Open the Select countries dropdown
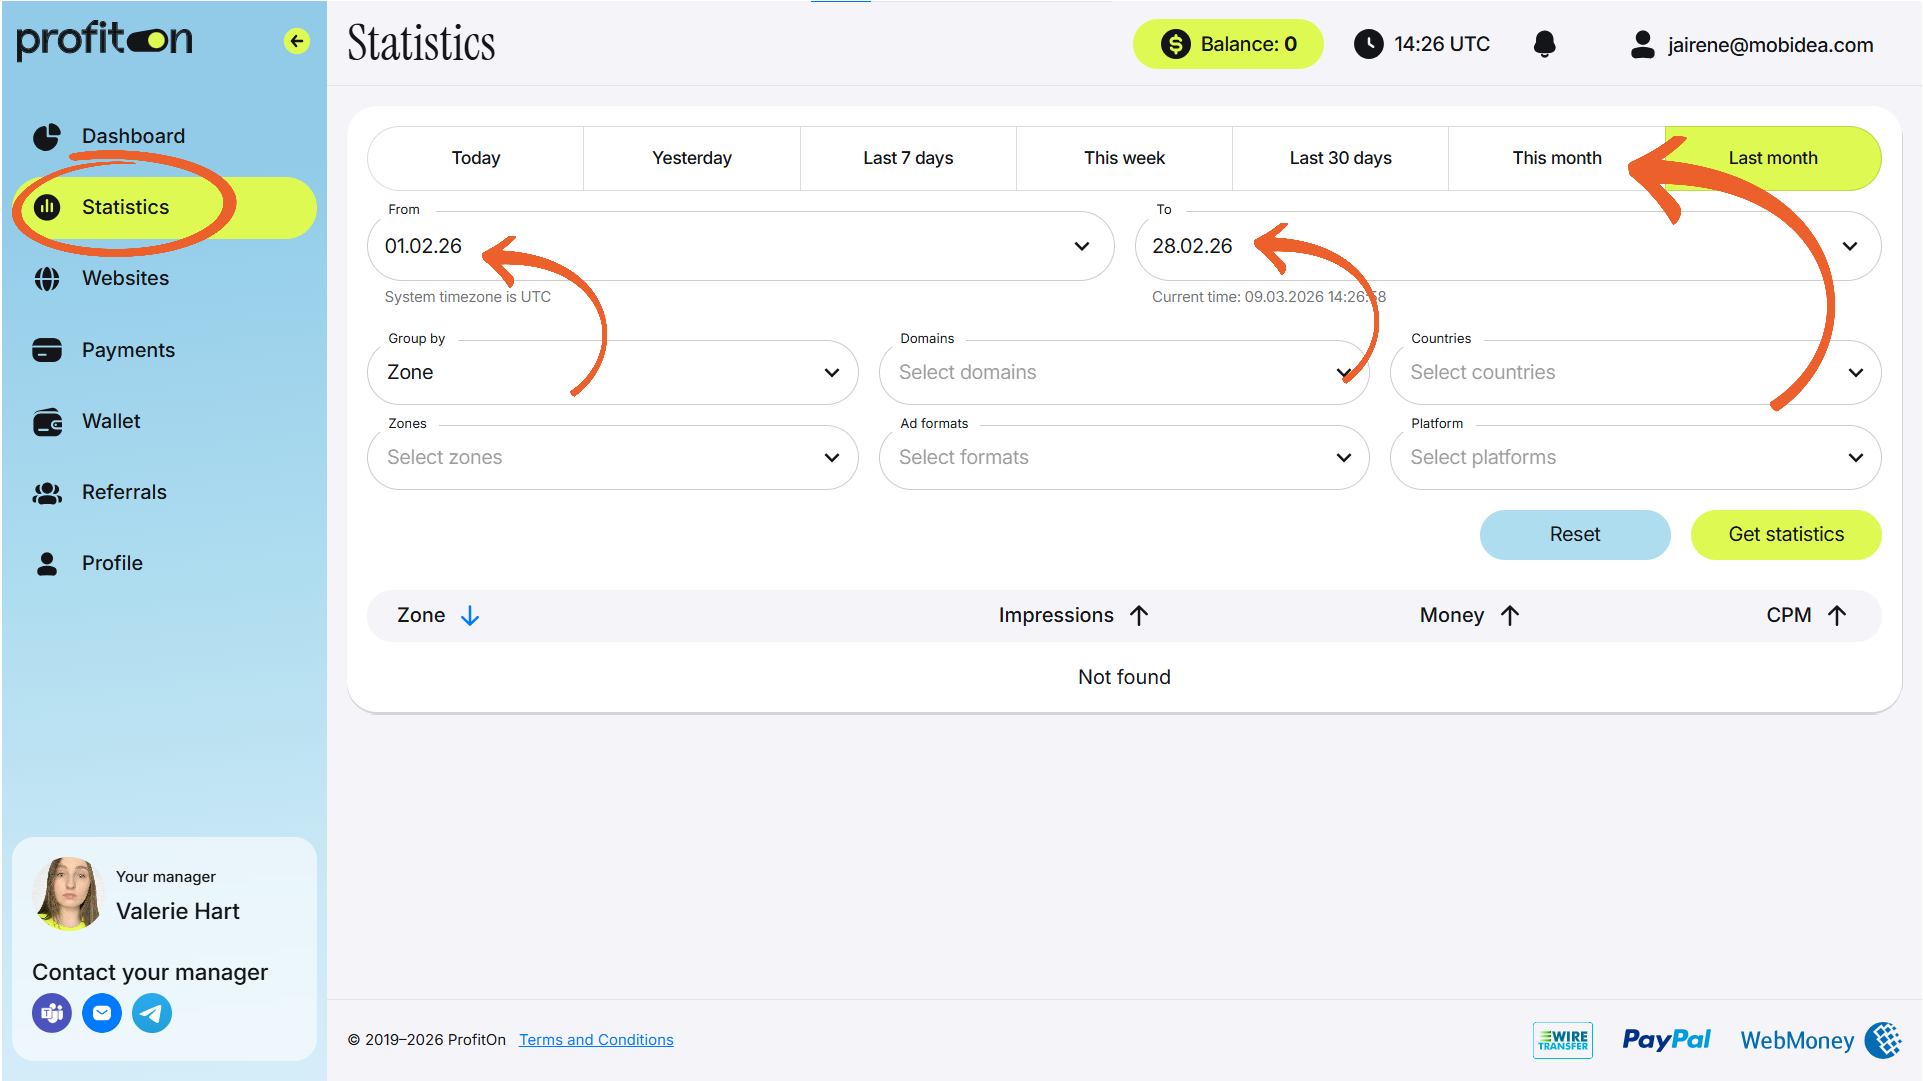1923x1081 pixels. [x=1635, y=372]
